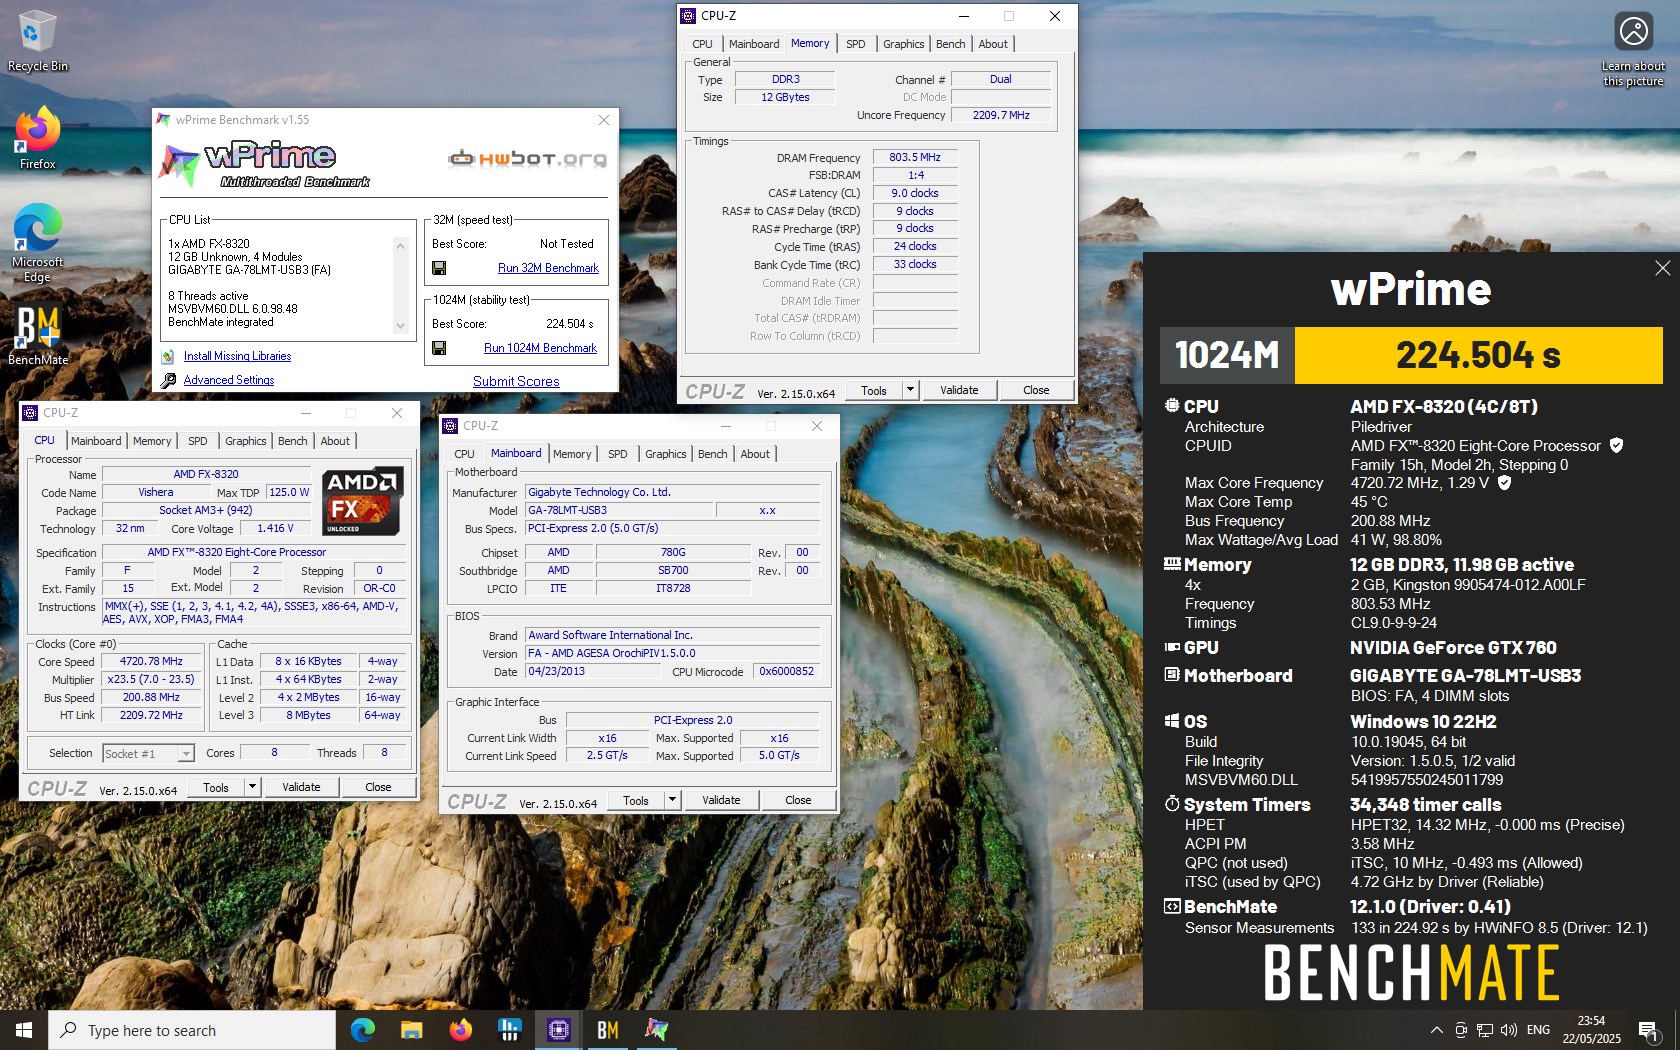Click the Install Missing Libraries icon
1680x1050 pixels.
(168, 356)
